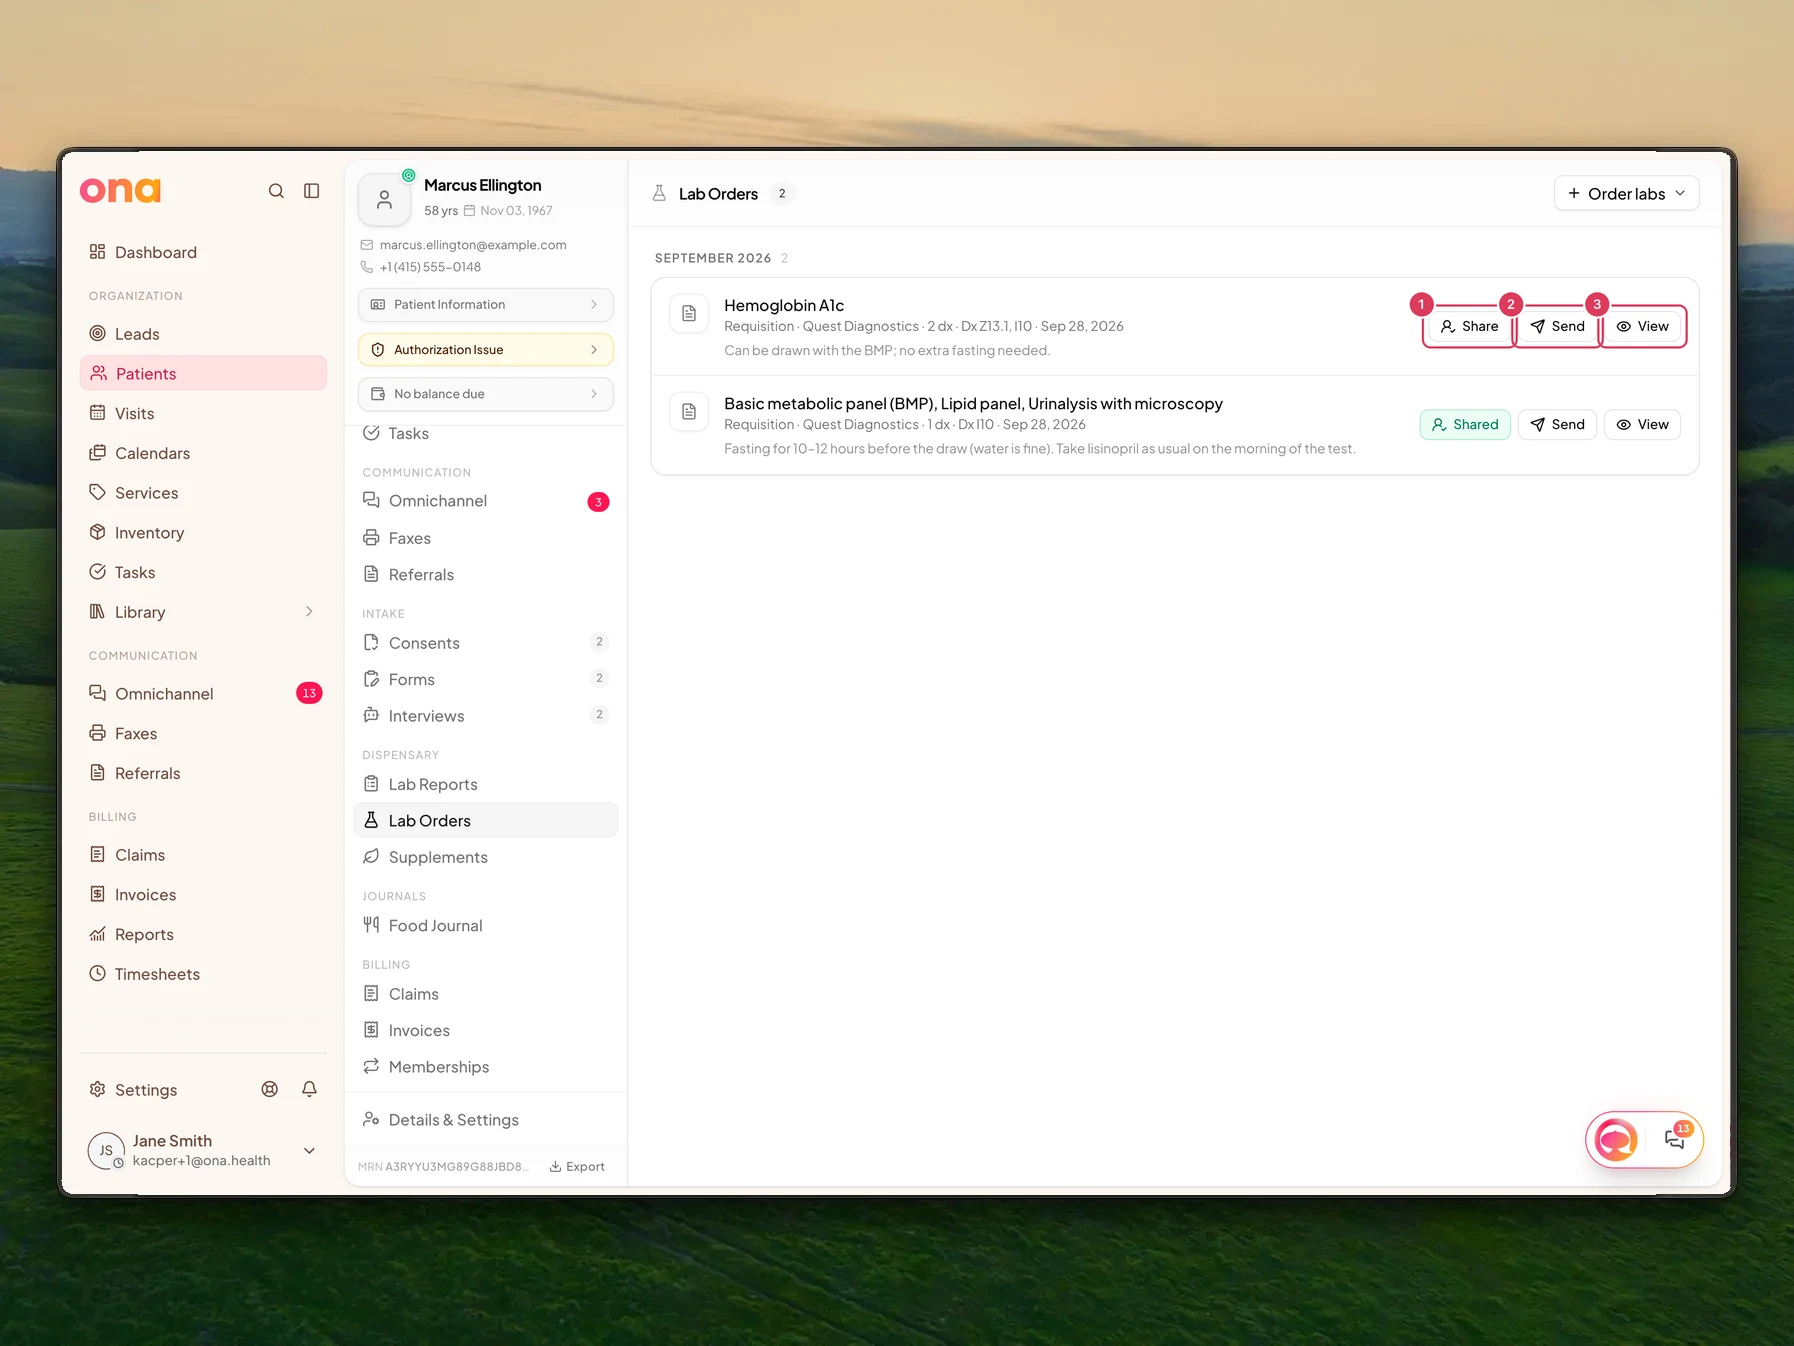The width and height of the screenshot is (1794, 1346).
Task: Open Memberships in patient menu
Action: click(x=486, y=1067)
